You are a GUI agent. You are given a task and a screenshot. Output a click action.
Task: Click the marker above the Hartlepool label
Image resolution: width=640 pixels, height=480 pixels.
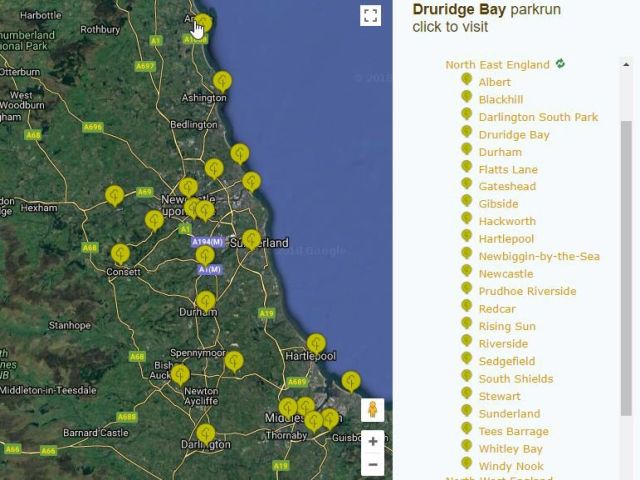[x=316, y=343]
